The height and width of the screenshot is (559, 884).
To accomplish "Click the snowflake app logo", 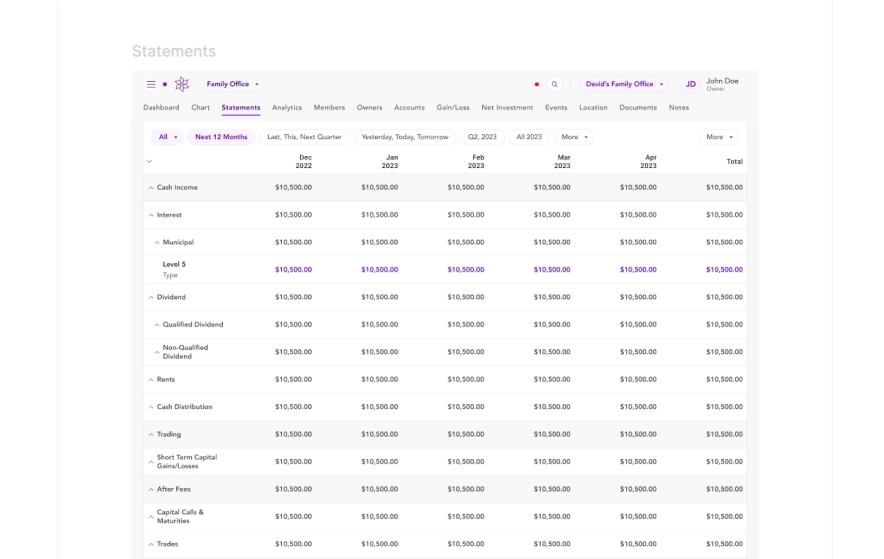I will tap(182, 85).
